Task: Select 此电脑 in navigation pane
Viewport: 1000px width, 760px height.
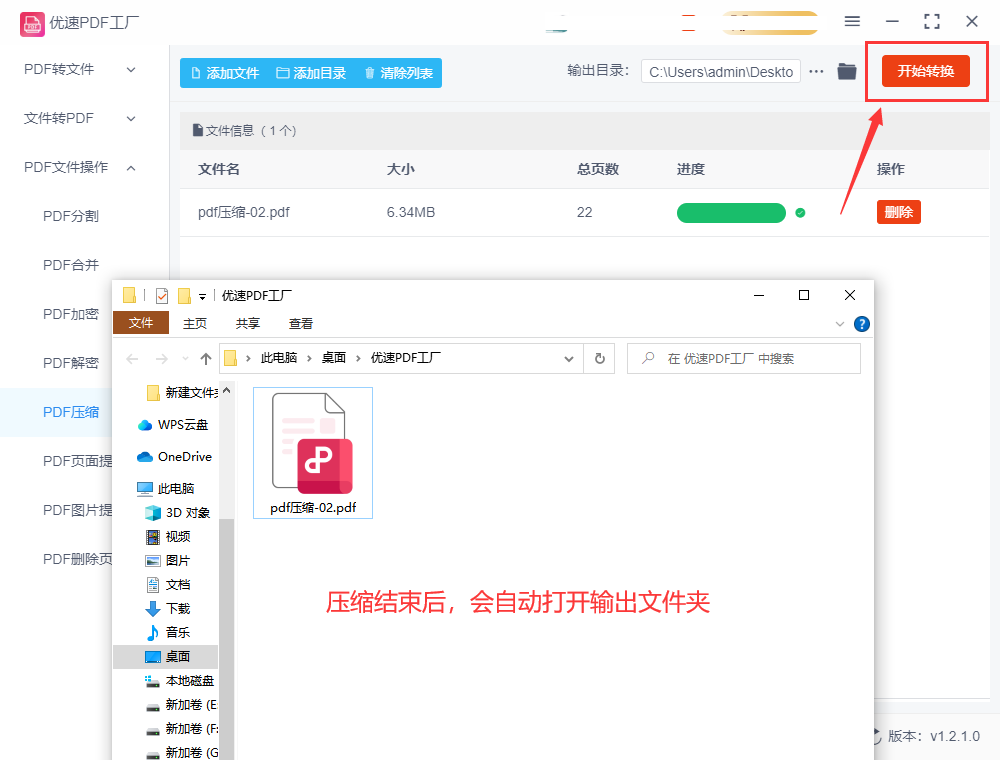Action: [x=166, y=488]
